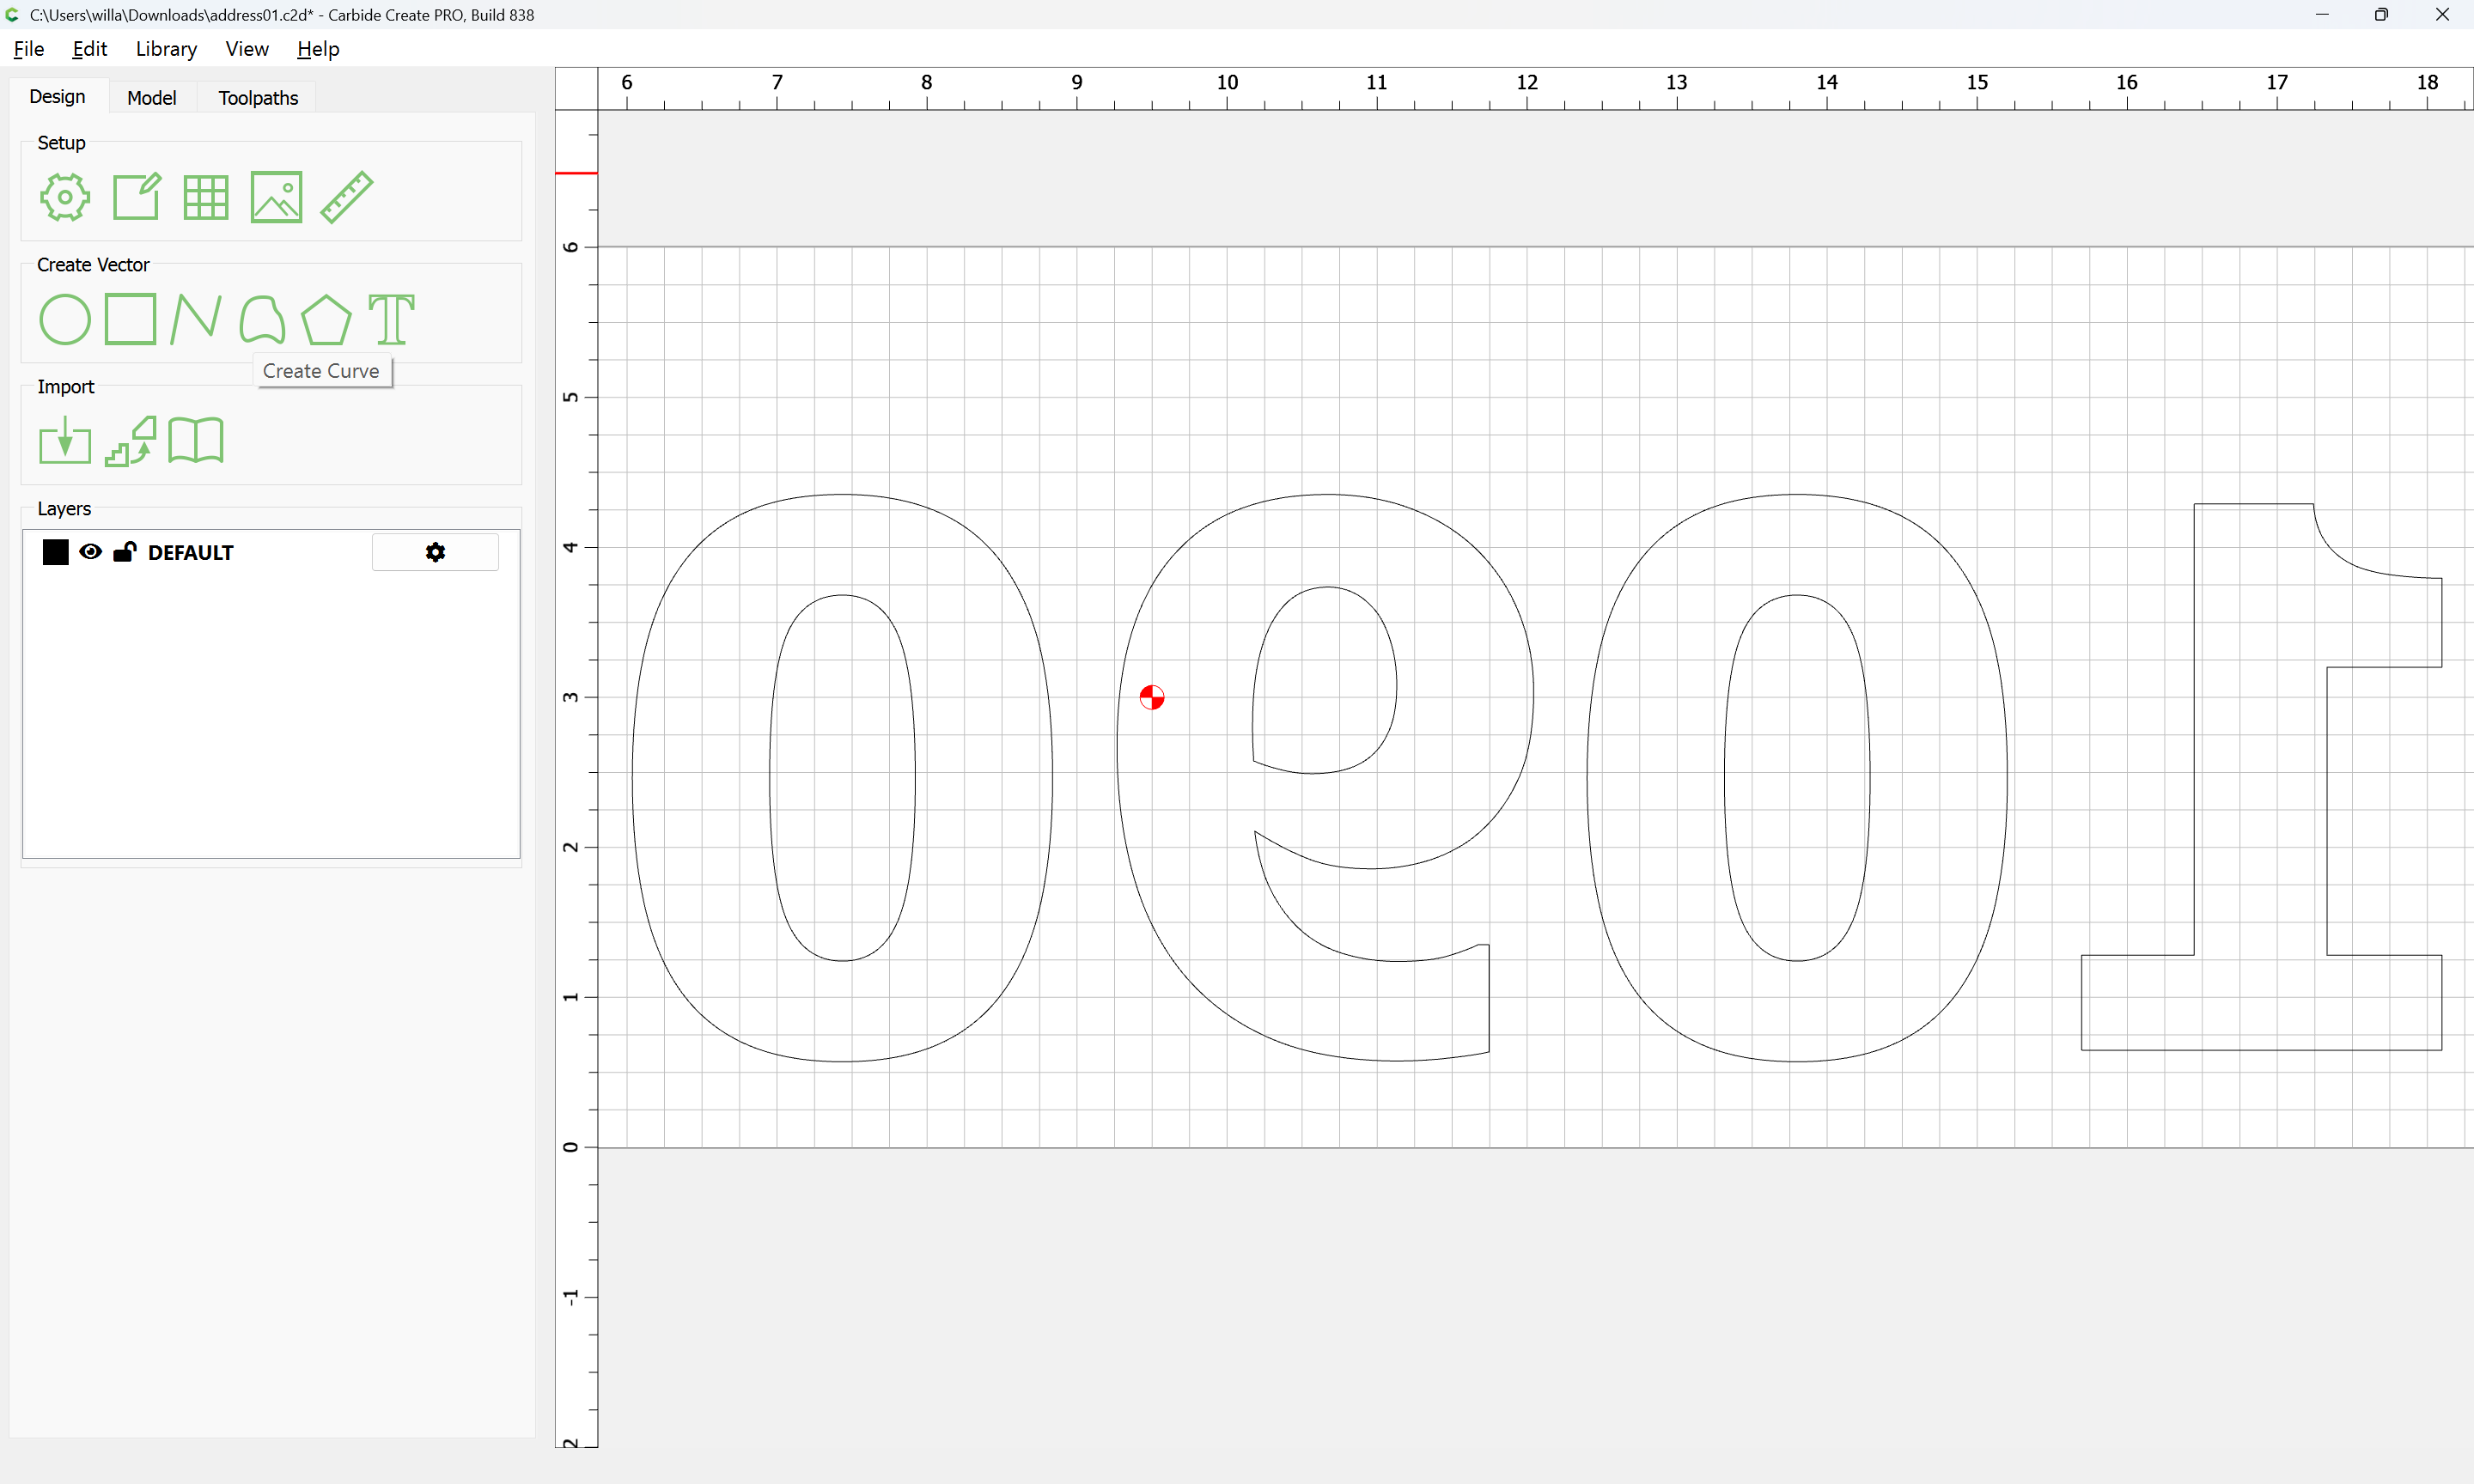Viewport: 2474px width, 1484px height.
Task: Select the Create Polygon tool
Action: click(326, 320)
